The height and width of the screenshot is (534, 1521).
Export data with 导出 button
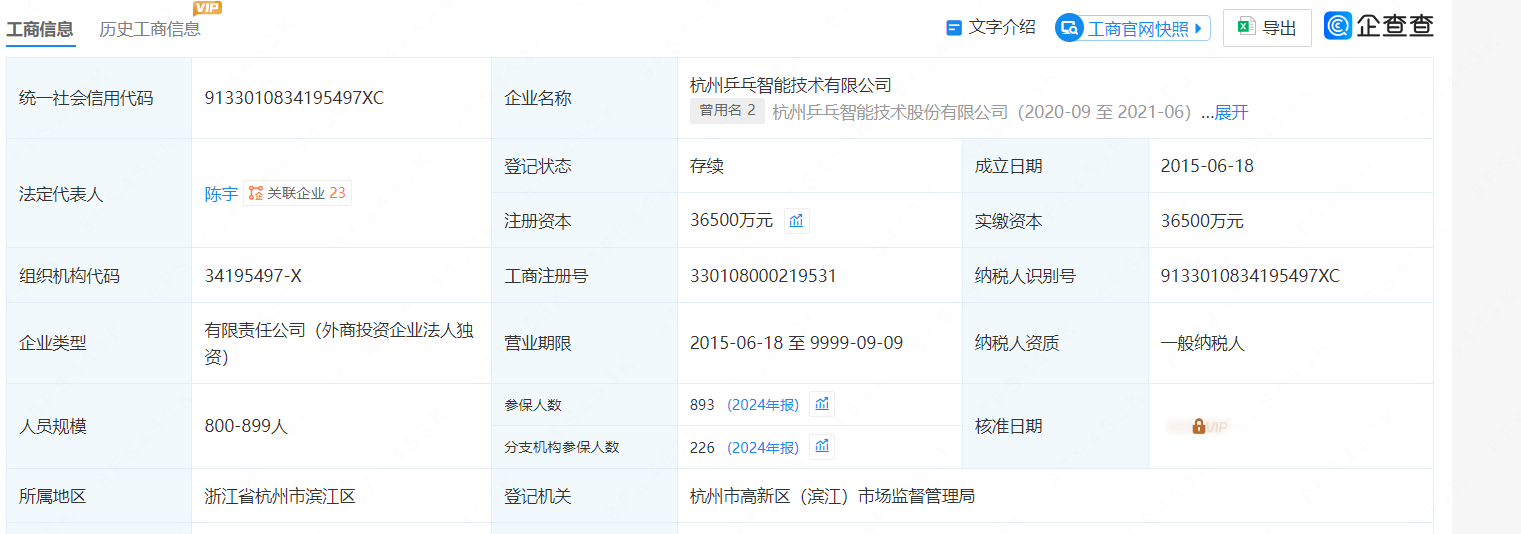coord(1267,28)
